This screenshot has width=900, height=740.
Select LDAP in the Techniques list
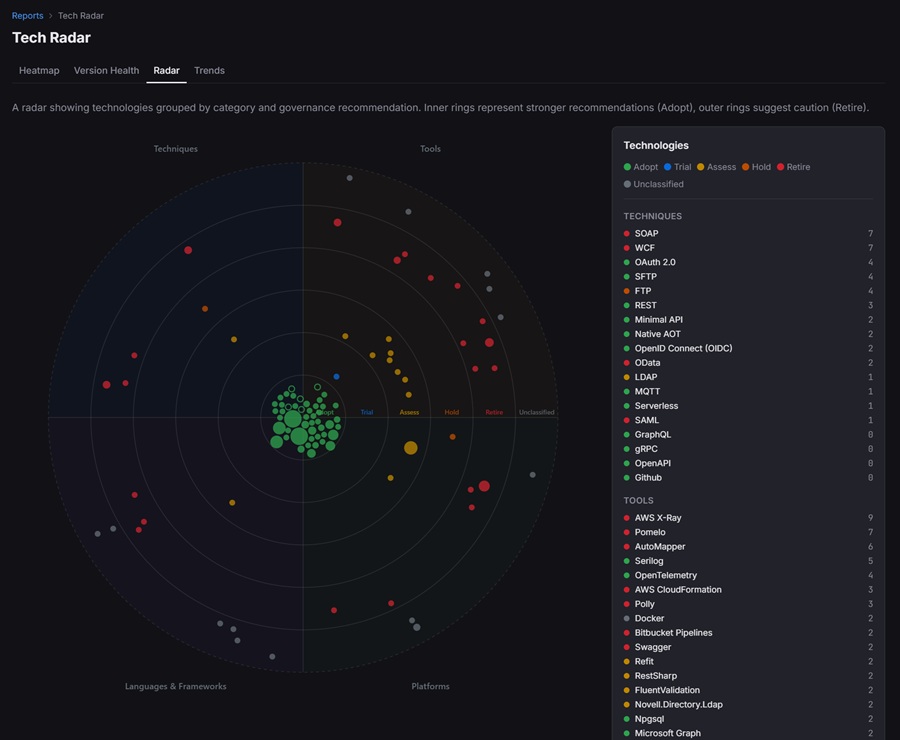748,377
